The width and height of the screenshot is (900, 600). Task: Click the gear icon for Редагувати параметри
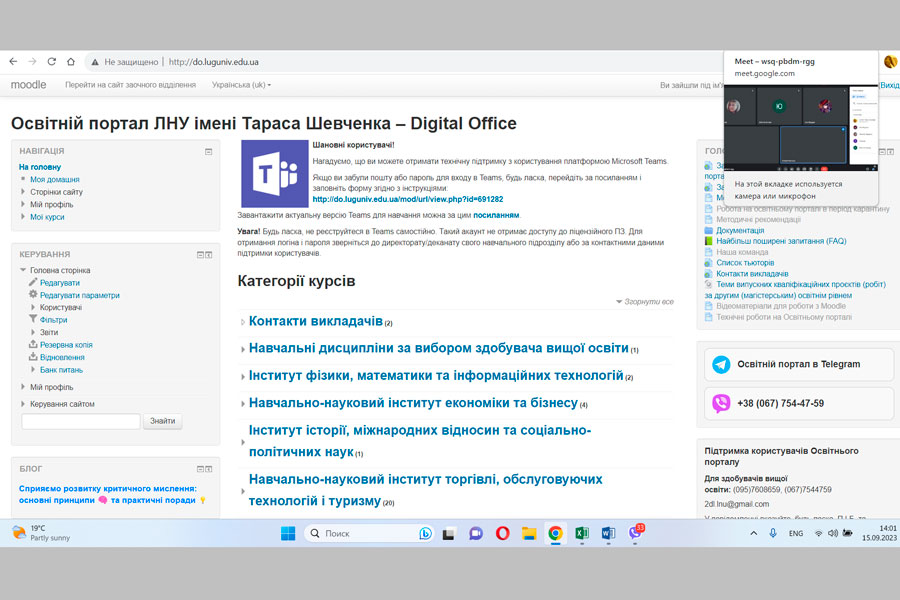click(x=33, y=295)
